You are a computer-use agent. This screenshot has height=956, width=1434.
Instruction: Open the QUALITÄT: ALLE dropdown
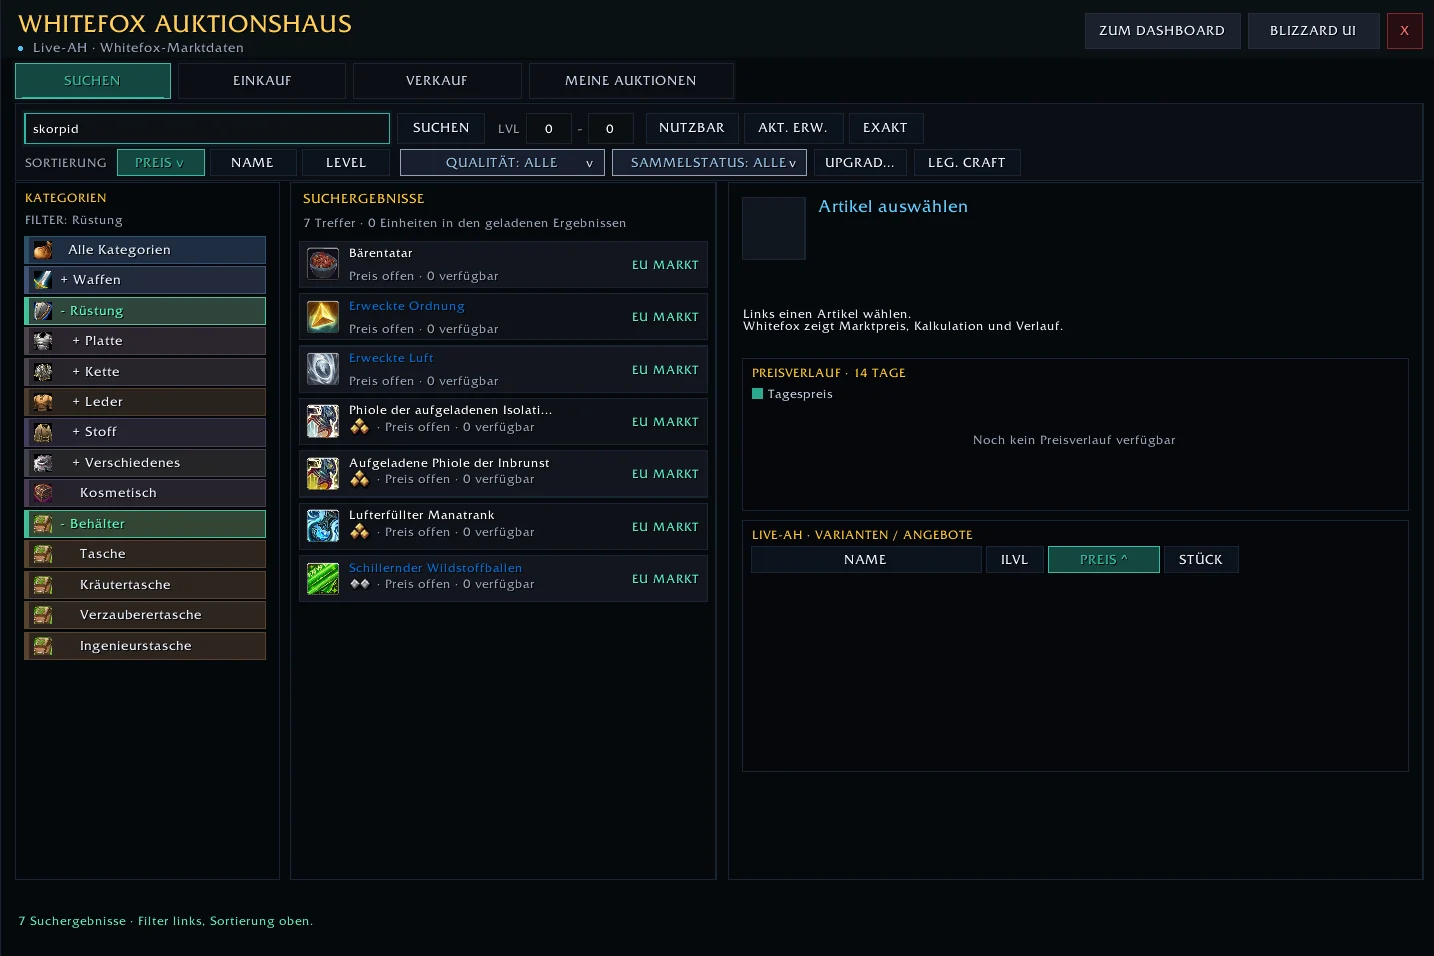pos(502,162)
